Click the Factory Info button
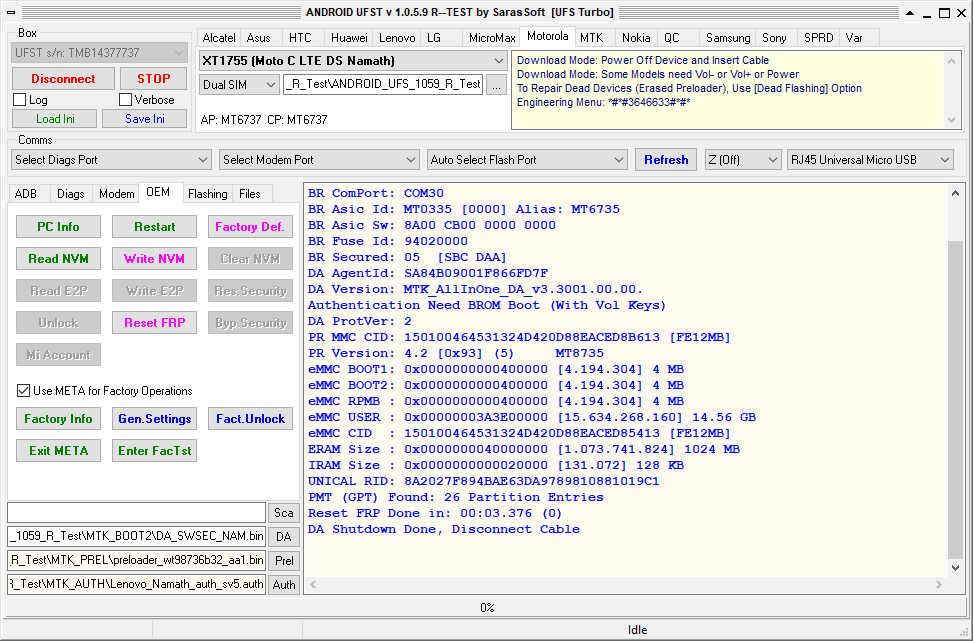Screen dimensions: 973x641 click(58, 419)
